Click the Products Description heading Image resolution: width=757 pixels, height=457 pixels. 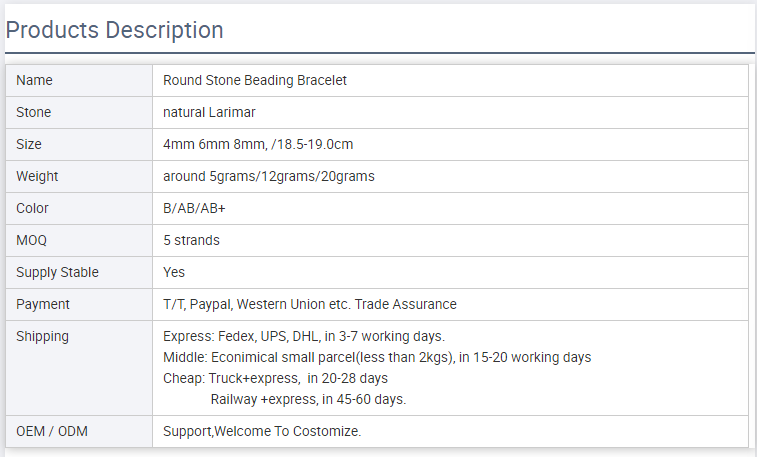tap(115, 30)
